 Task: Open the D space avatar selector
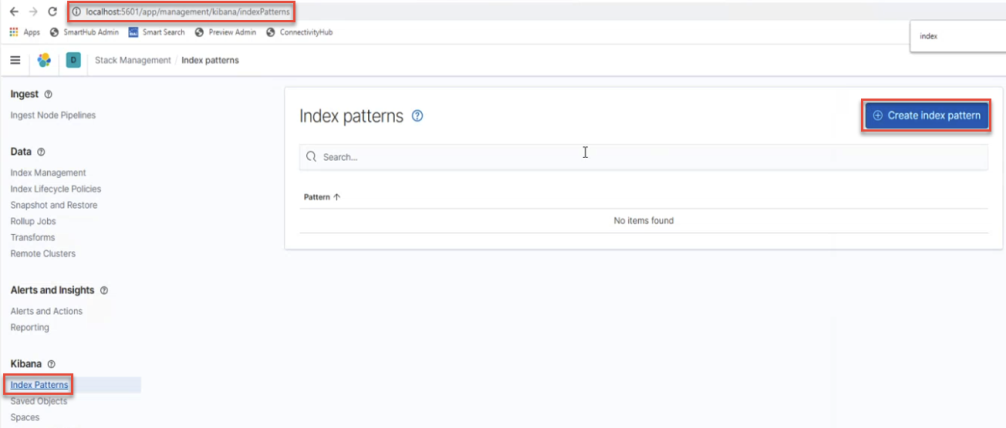pyautogui.click(x=73, y=60)
